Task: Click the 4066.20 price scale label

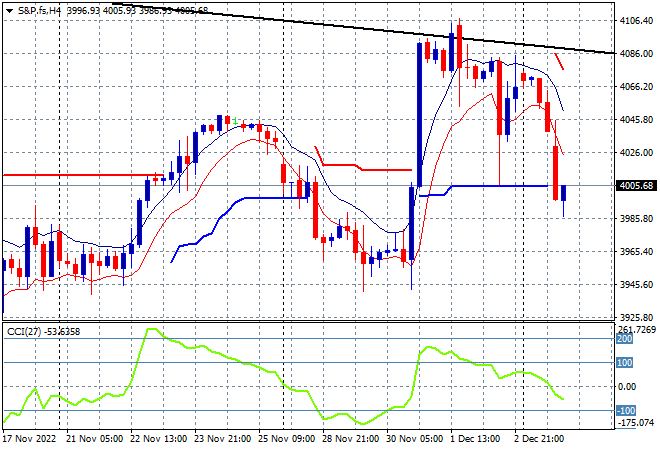Action: coord(636,87)
